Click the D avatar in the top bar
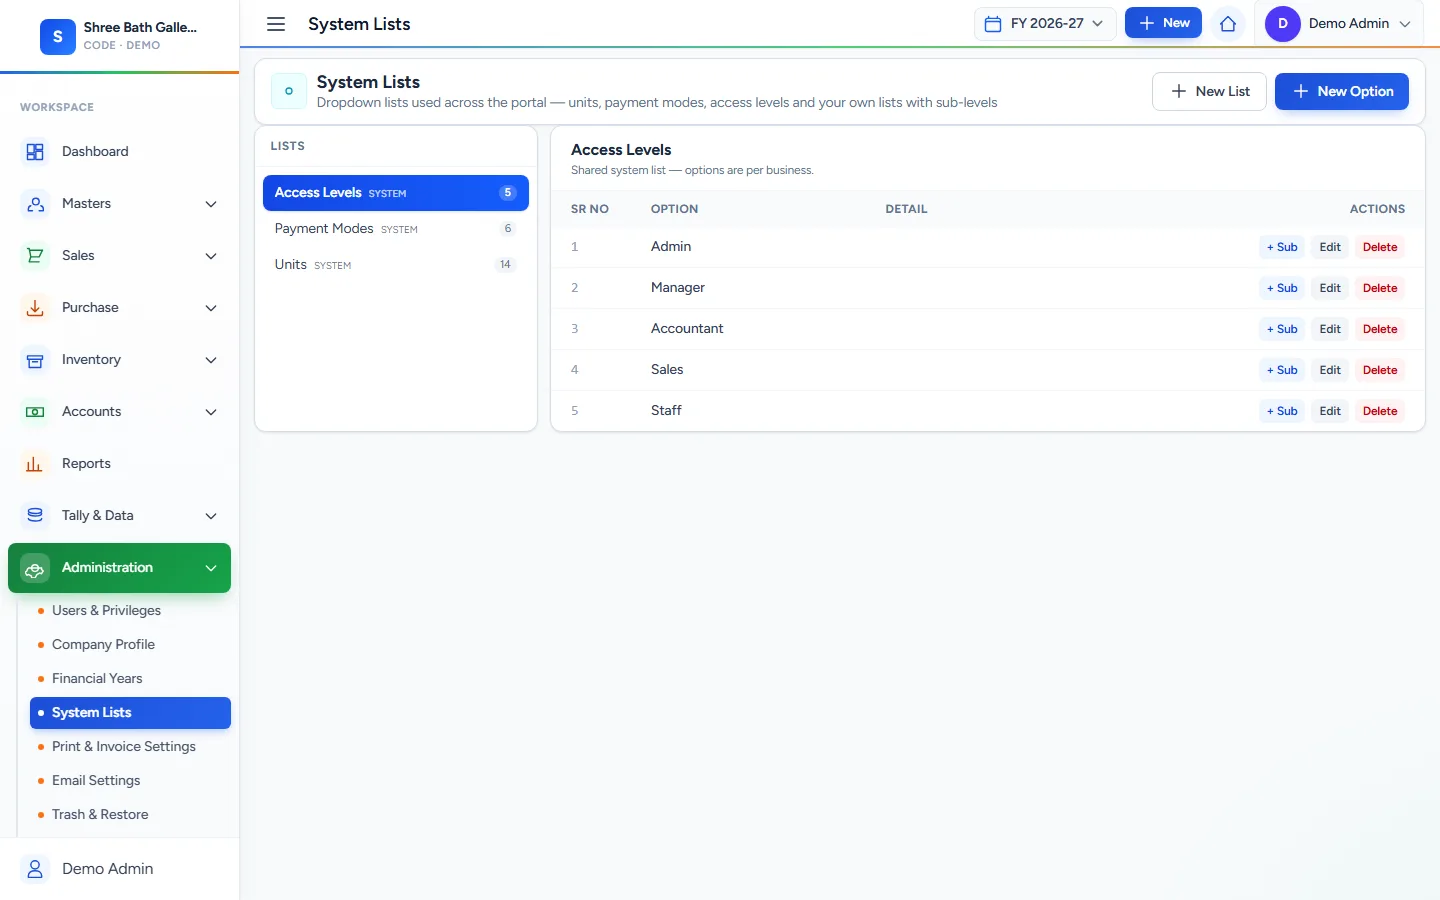This screenshot has width=1440, height=900. click(x=1283, y=24)
